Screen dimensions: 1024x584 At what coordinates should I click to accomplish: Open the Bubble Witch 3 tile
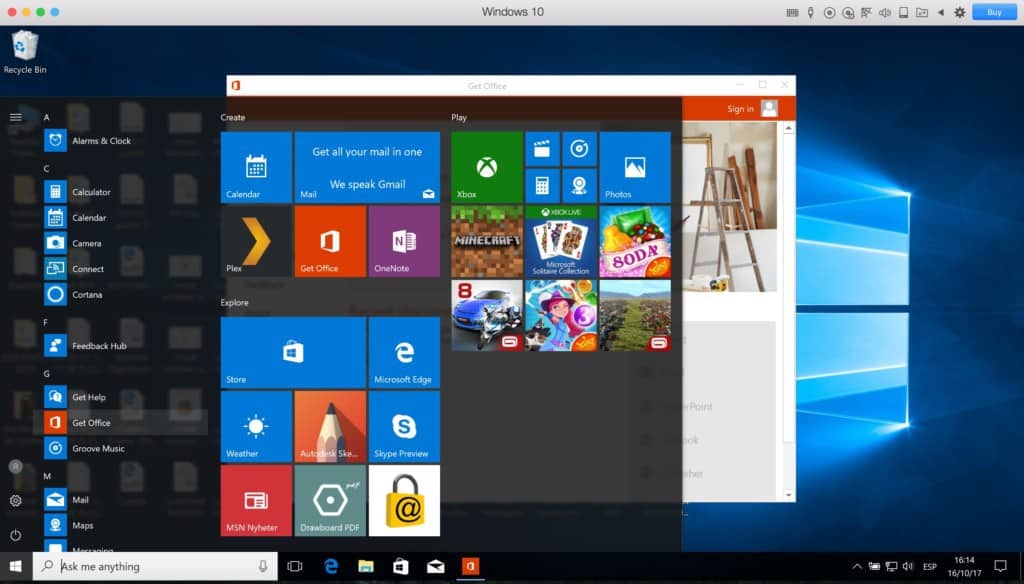tap(561, 316)
